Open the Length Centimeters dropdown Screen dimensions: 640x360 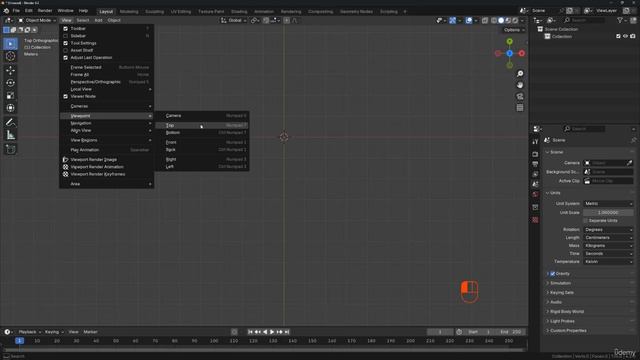608,238
